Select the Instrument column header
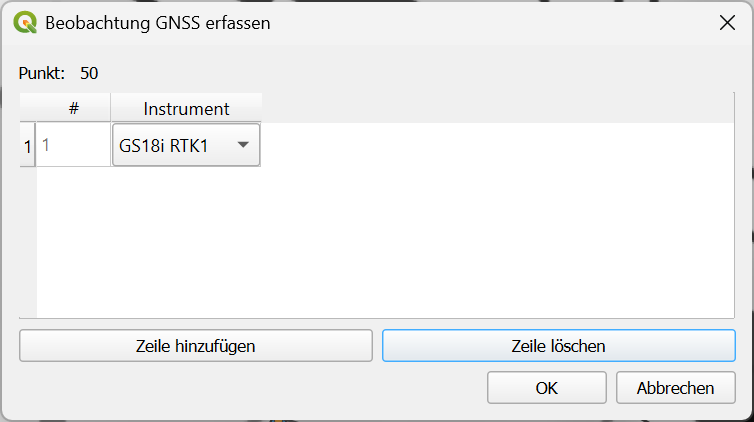754x422 pixels. tap(186, 109)
